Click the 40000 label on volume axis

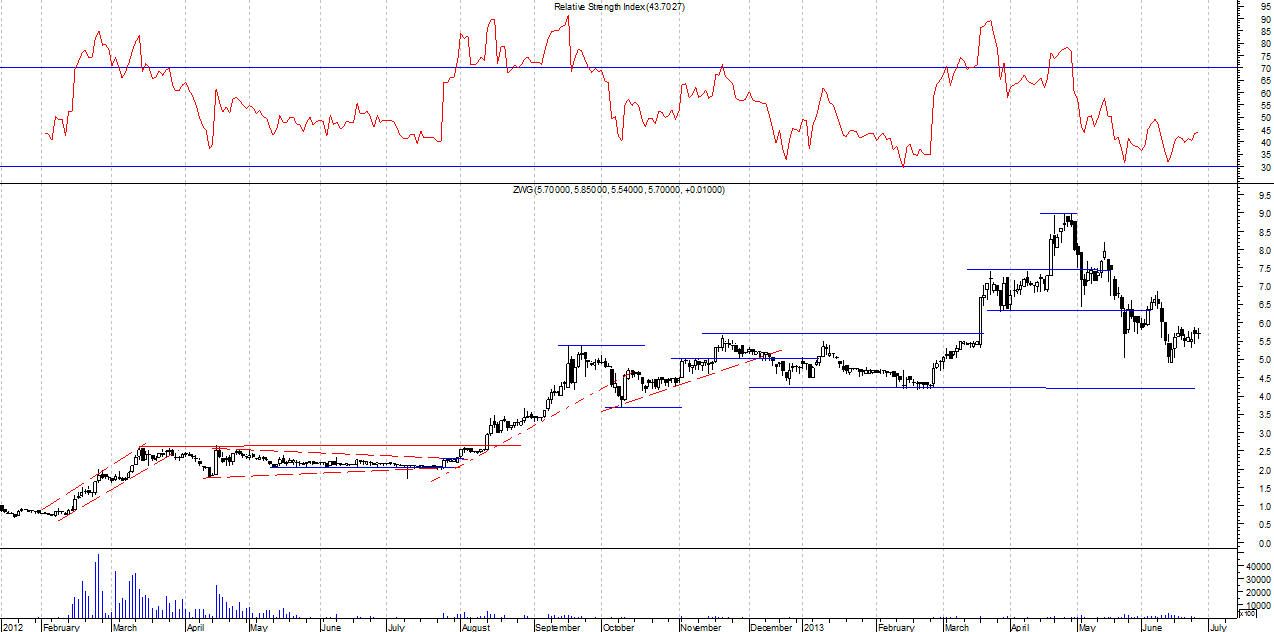tap(1258, 566)
